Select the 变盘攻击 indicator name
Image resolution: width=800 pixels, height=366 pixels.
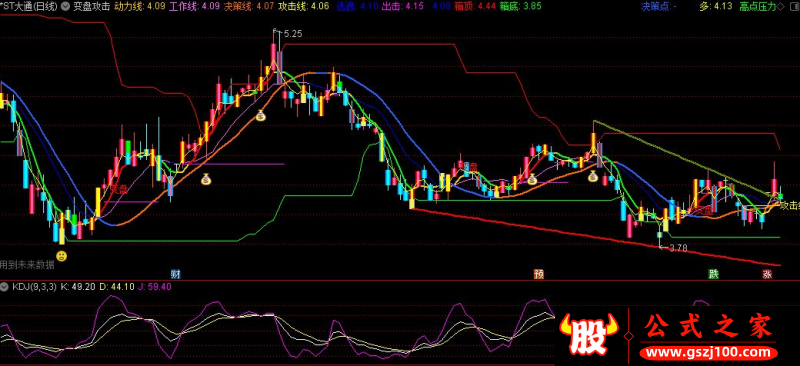(91, 6)
